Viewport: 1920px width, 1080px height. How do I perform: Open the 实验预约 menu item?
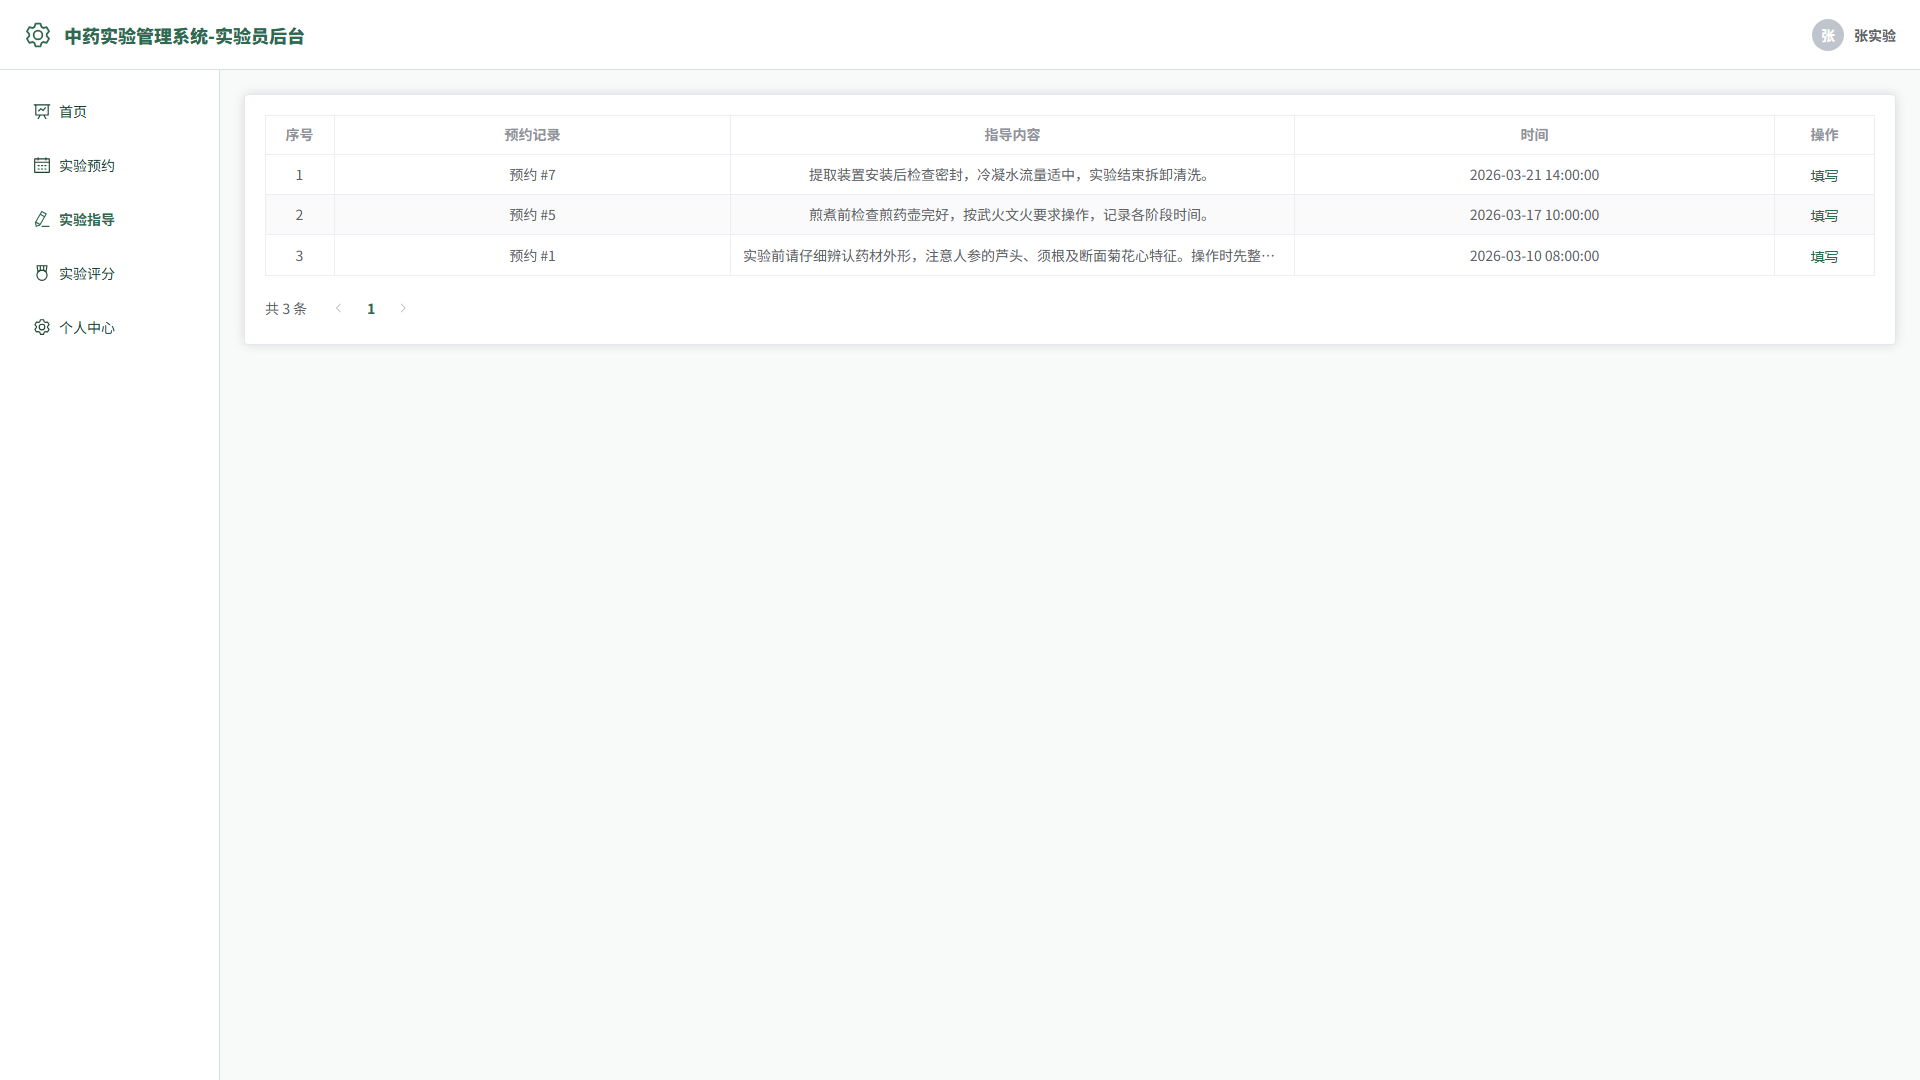tap(110, 165)
